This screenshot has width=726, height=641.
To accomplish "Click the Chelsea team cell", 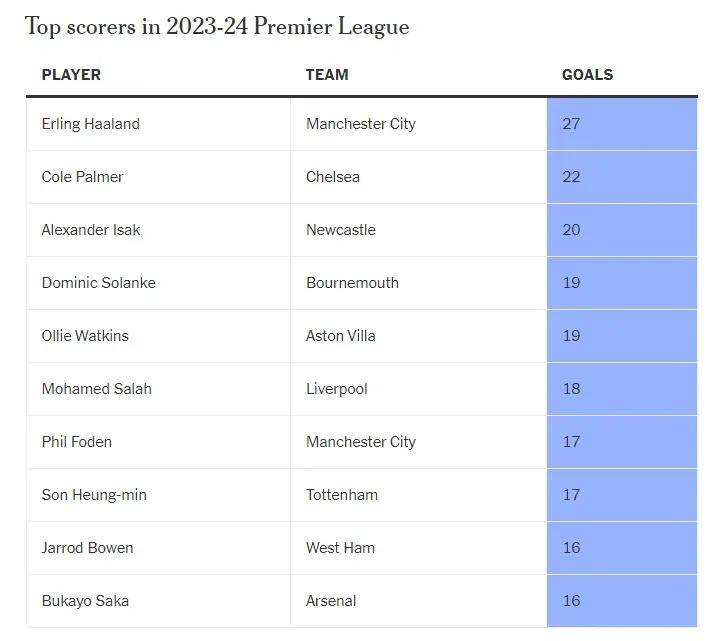I will pyautogui.click(x=419, y=177).
